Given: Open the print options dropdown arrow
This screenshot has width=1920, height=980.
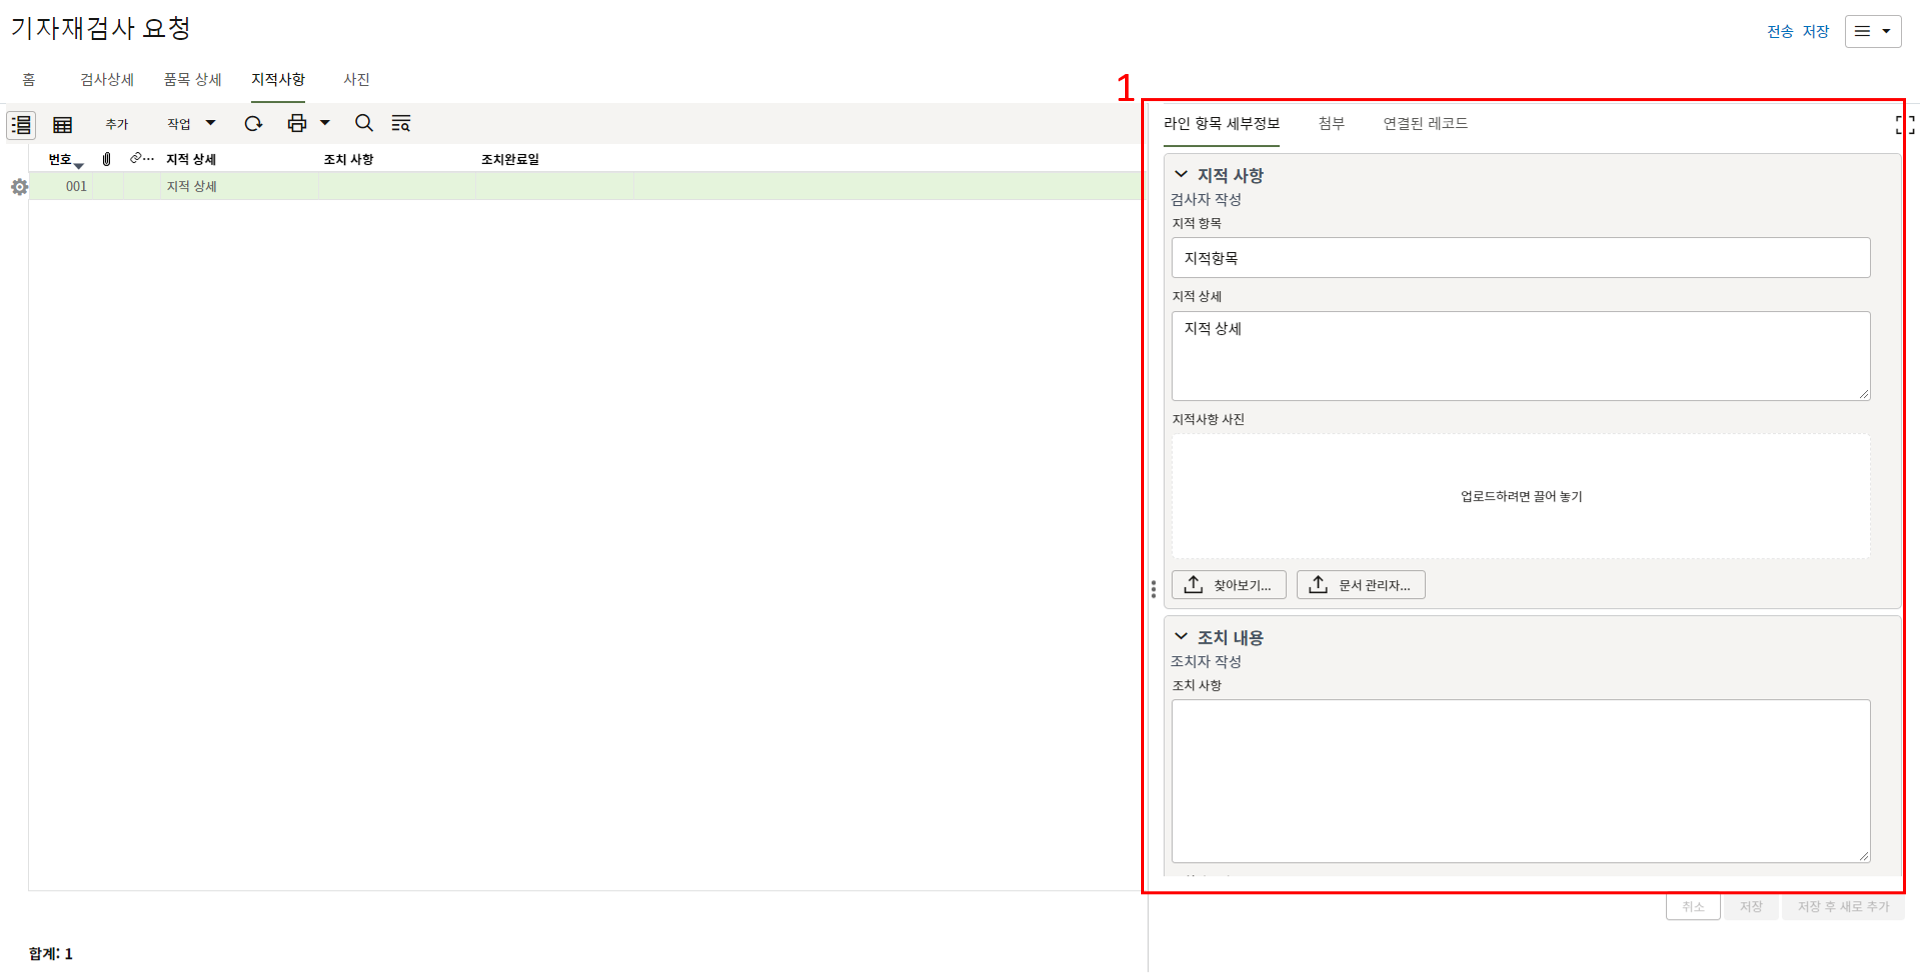Looking at the screenshot, I should pyautogui.click(x=325, y=123).
